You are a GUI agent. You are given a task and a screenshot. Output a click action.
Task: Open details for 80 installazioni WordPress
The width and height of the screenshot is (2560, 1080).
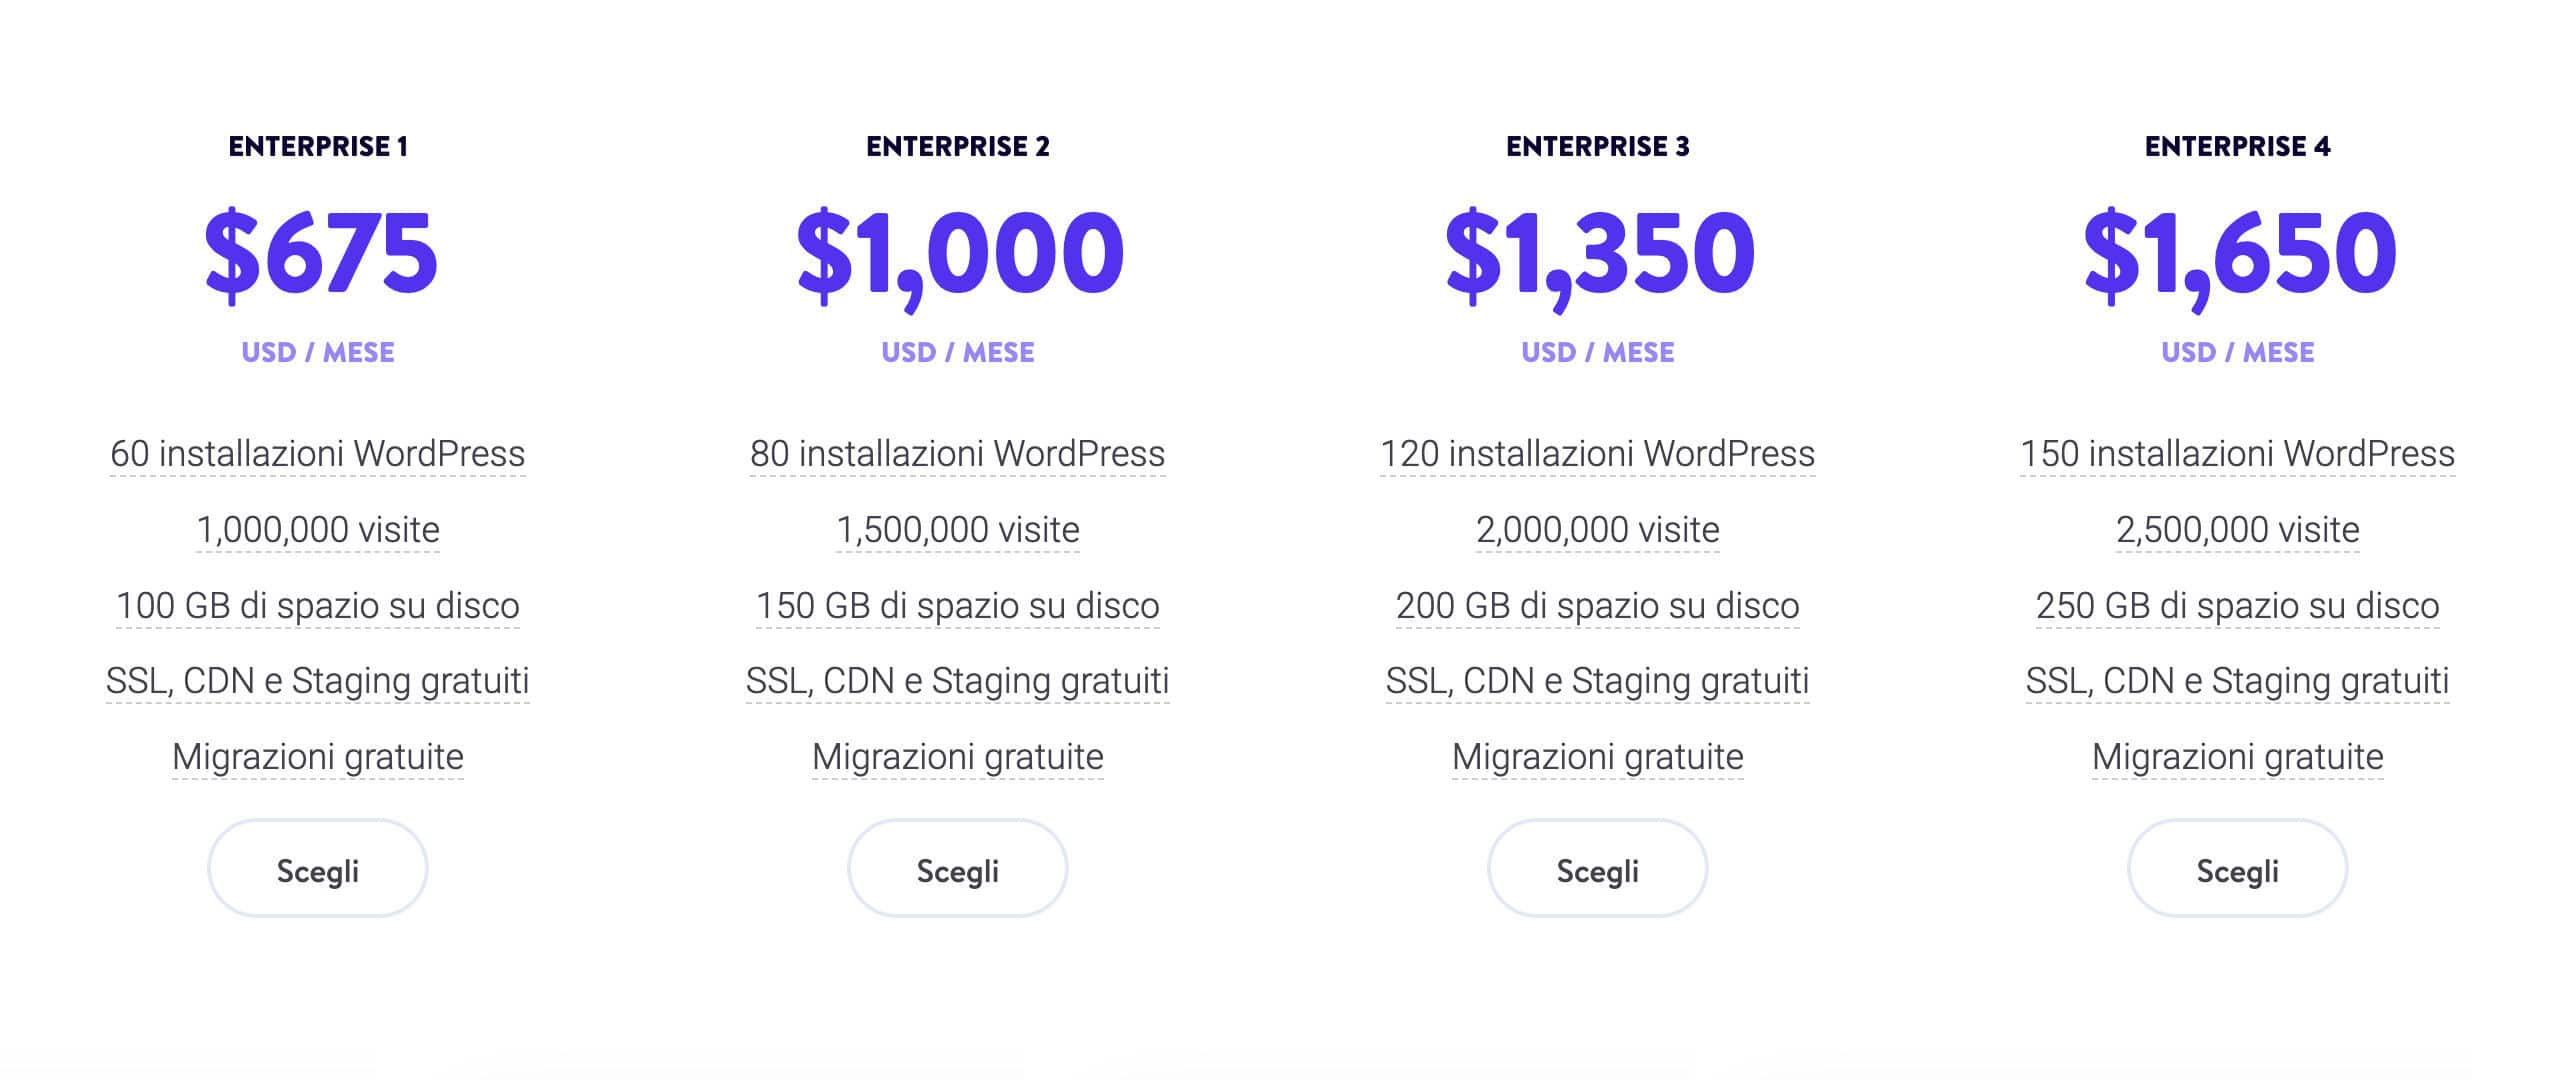pyautogui.click(x=957, y=455)
